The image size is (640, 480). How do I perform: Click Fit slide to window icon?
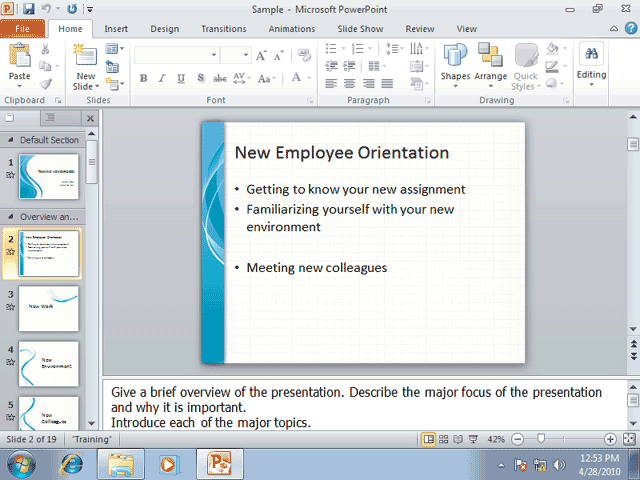pos(627,439)
